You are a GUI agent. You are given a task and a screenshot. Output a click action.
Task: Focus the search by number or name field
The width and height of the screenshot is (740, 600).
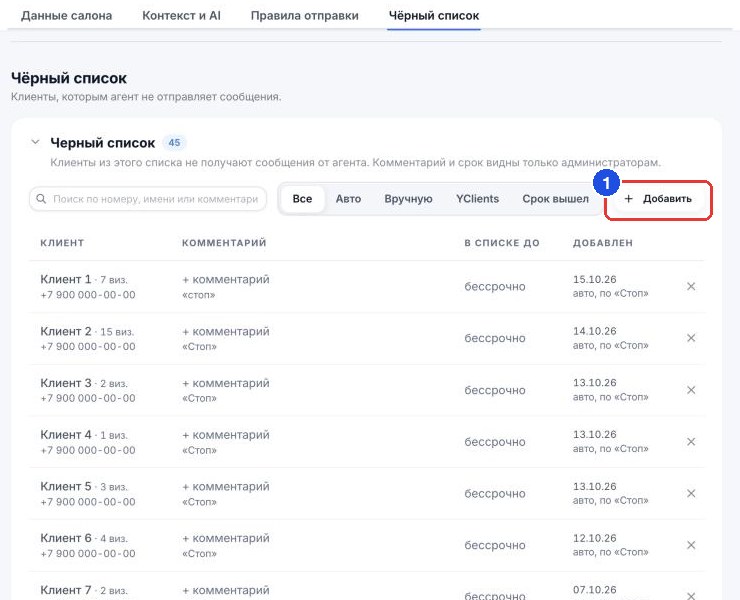[x=148, y=199]
